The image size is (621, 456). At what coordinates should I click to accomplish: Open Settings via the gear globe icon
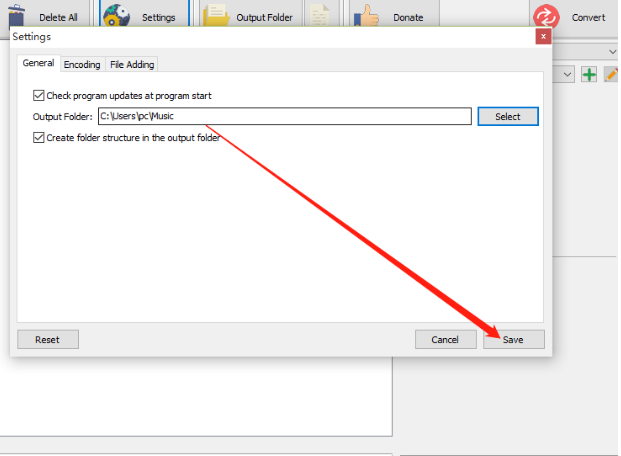(x=116, y=15)
